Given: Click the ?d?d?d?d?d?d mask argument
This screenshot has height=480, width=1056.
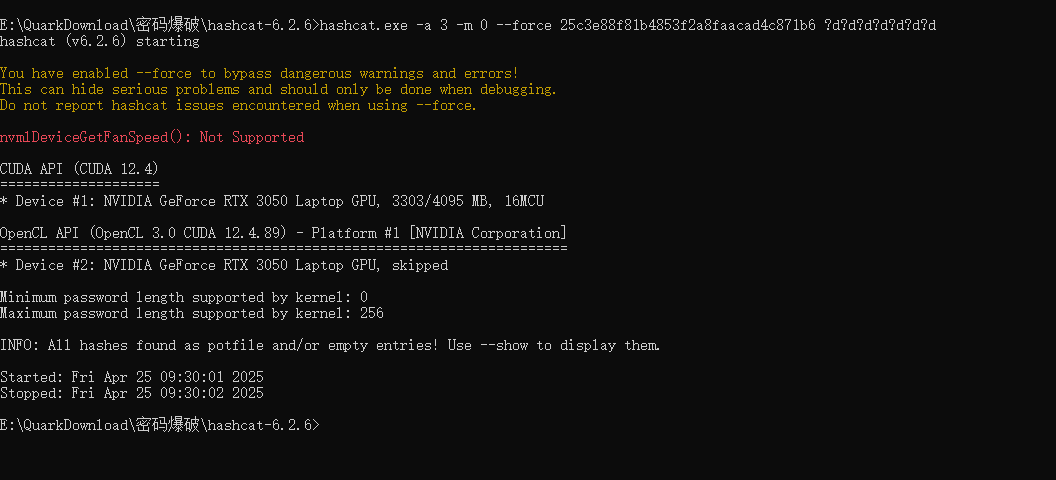Looking at the screenshot, I should [x=880, y=25].
